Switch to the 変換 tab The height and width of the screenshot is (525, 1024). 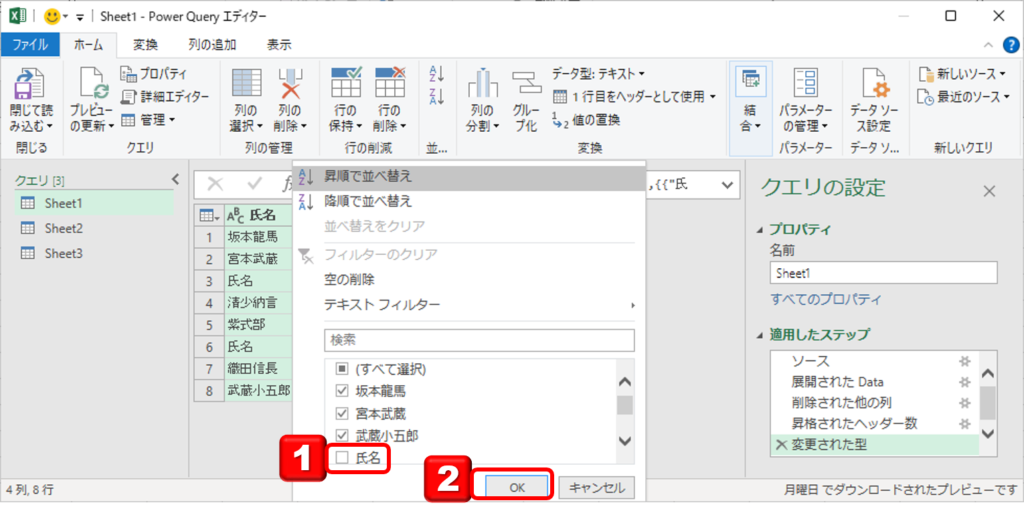coord(145,44)
